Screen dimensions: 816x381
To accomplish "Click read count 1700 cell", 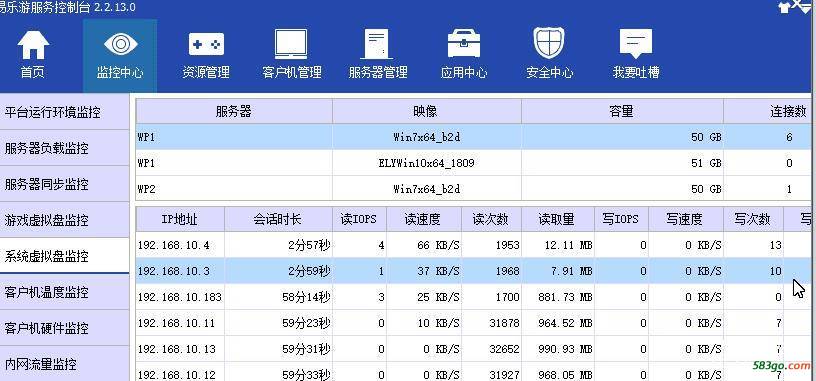I will click(x=491, y=297).
